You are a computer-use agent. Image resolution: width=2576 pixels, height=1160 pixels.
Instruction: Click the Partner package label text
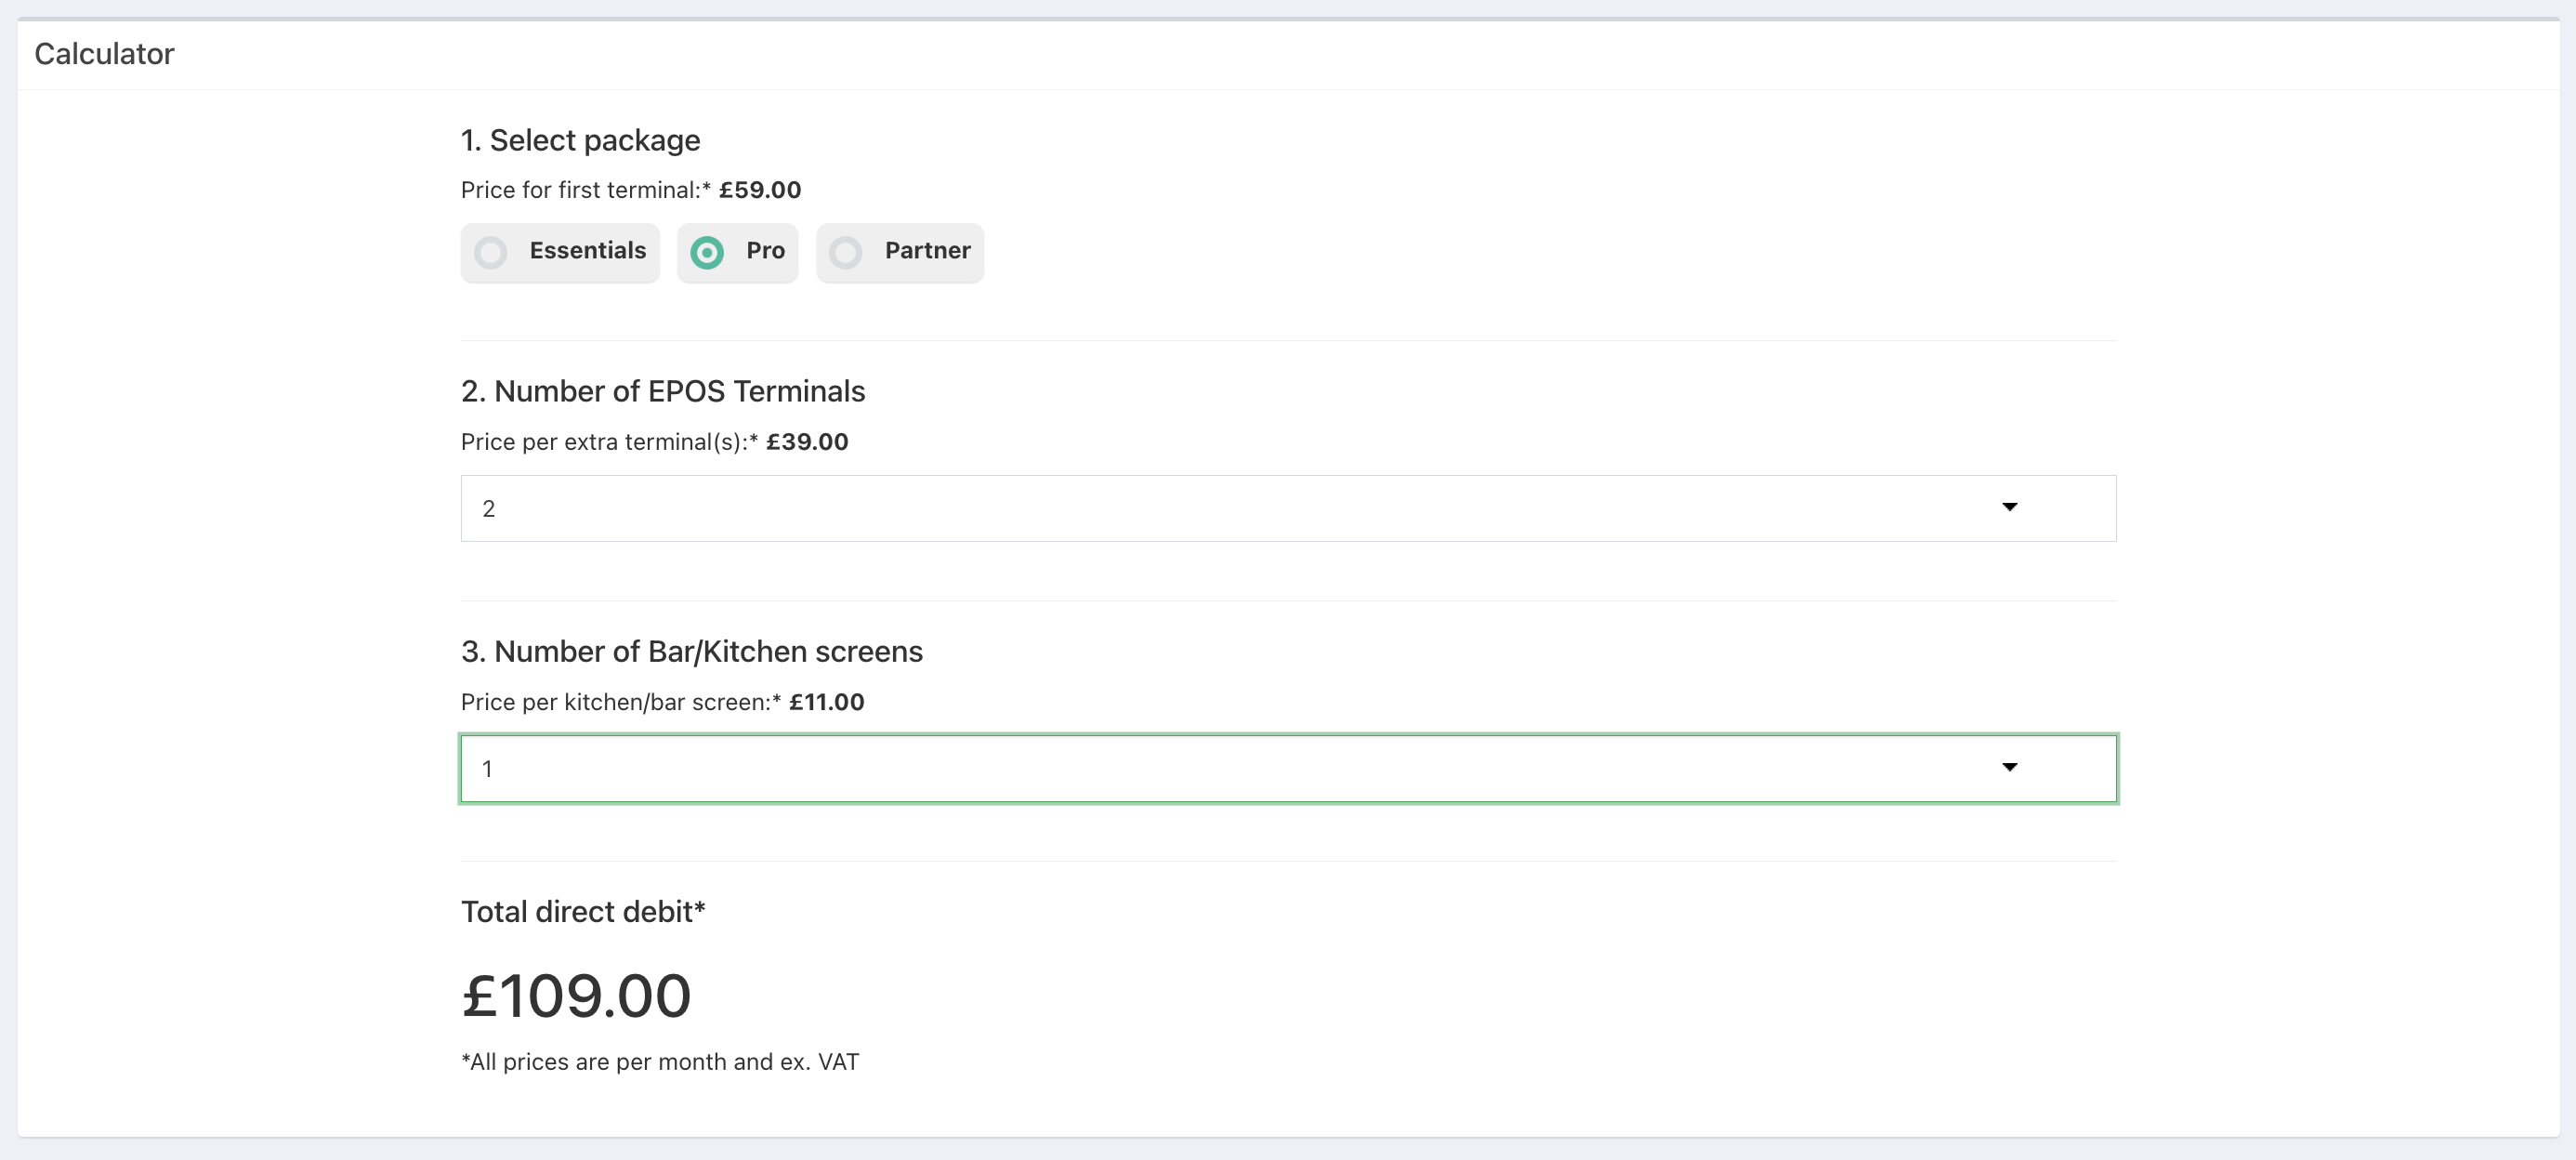coord(927,251)
